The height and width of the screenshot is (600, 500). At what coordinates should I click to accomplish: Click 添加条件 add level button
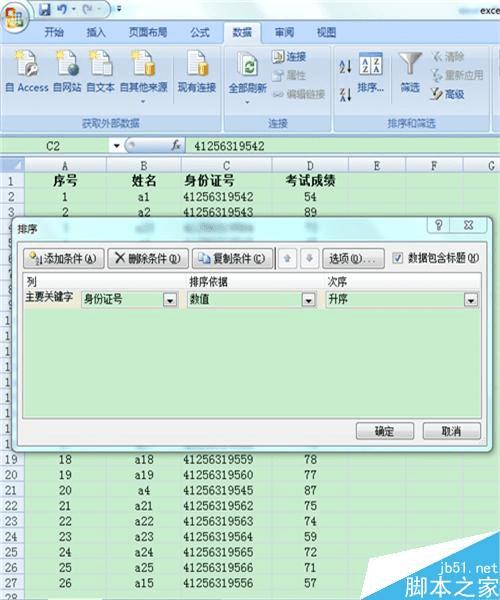click(64, 259)
